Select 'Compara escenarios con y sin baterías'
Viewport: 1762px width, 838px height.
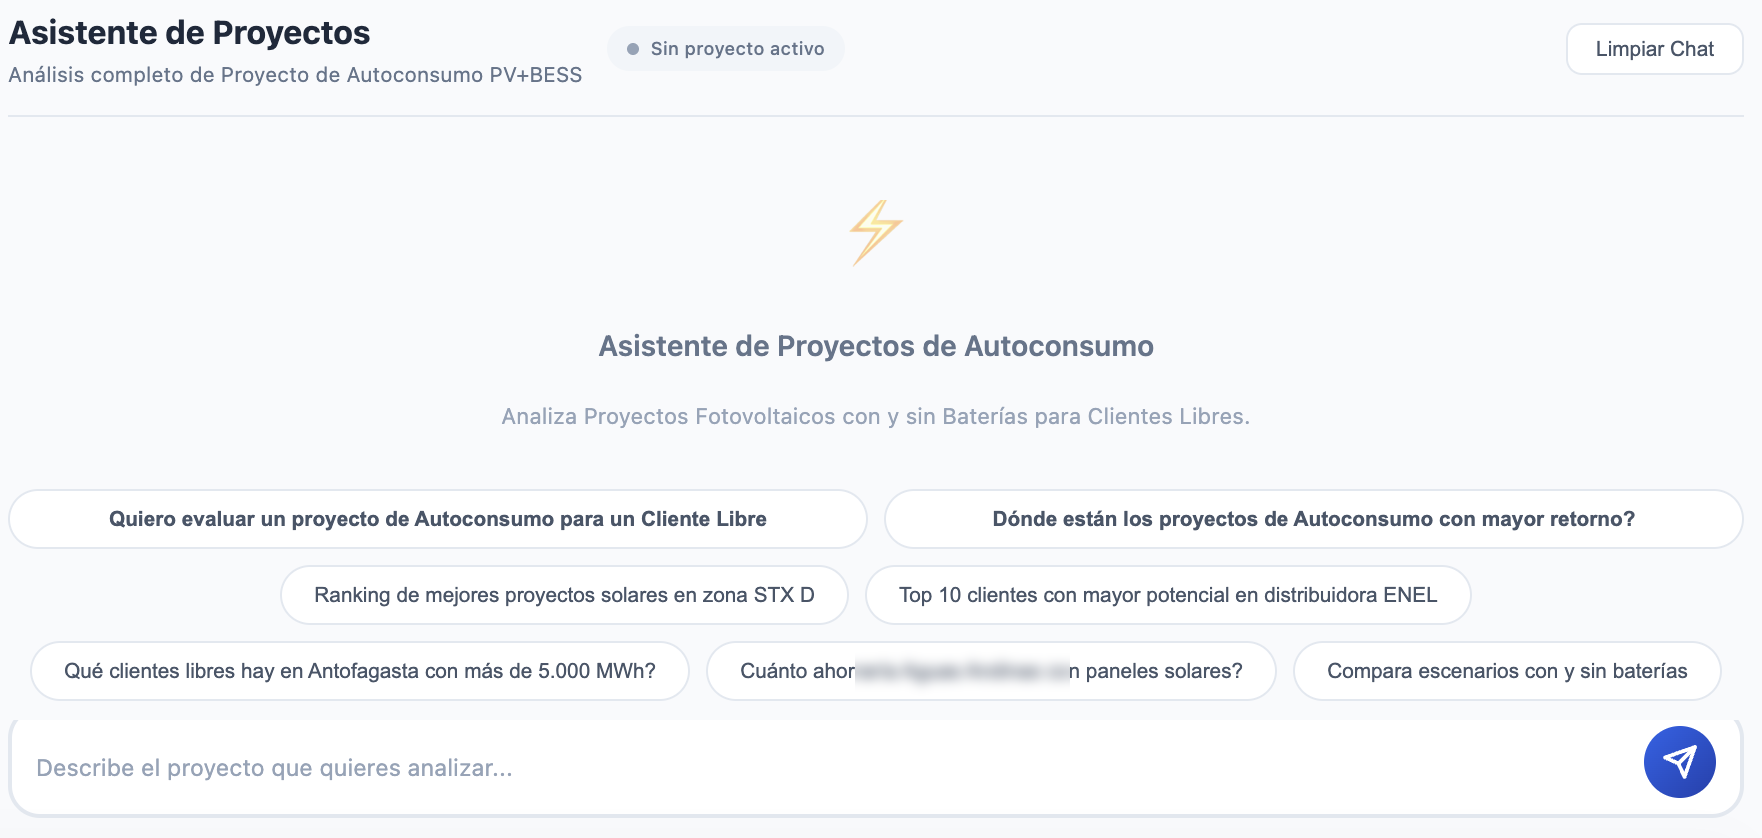(x=1507, y=671)
